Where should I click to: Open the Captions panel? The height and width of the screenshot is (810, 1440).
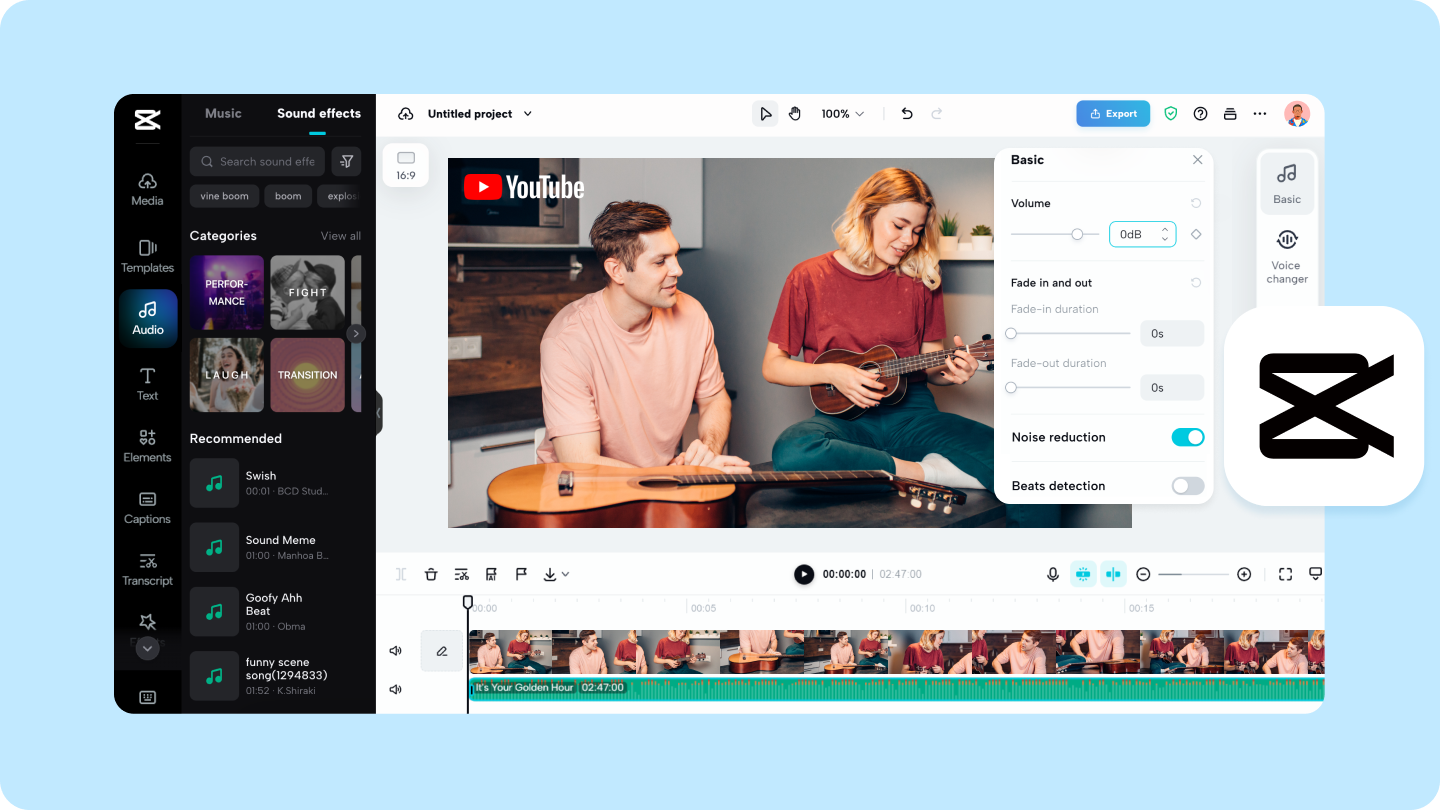pos(147,508)
